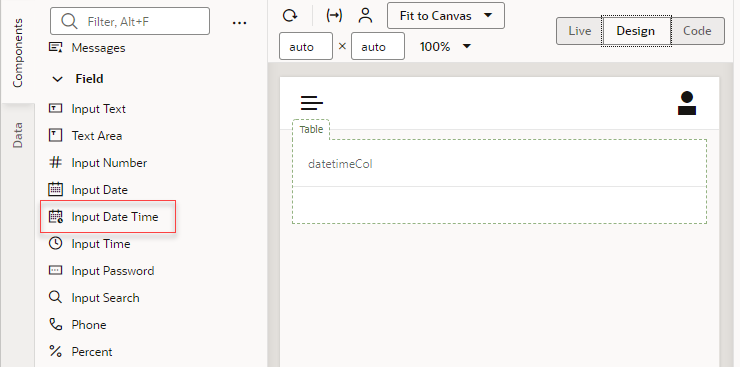740x367 pixels.
Task: Select the Text Area label
Action: 97,135
